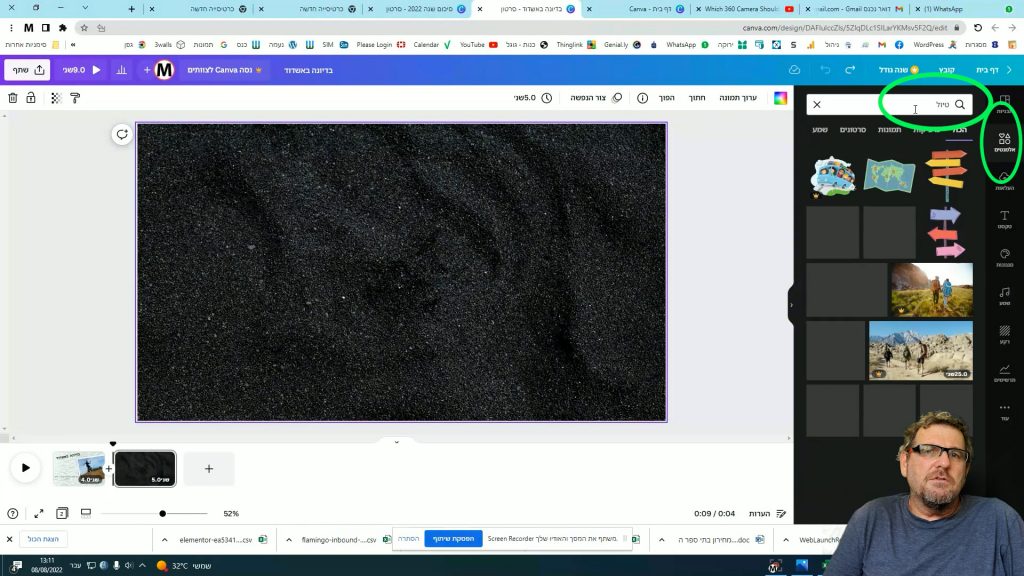1024x576 pixels.
Task: Insert the pastel arrows signpost graphic
Action: pyautogui.click(x=946, y=232)
